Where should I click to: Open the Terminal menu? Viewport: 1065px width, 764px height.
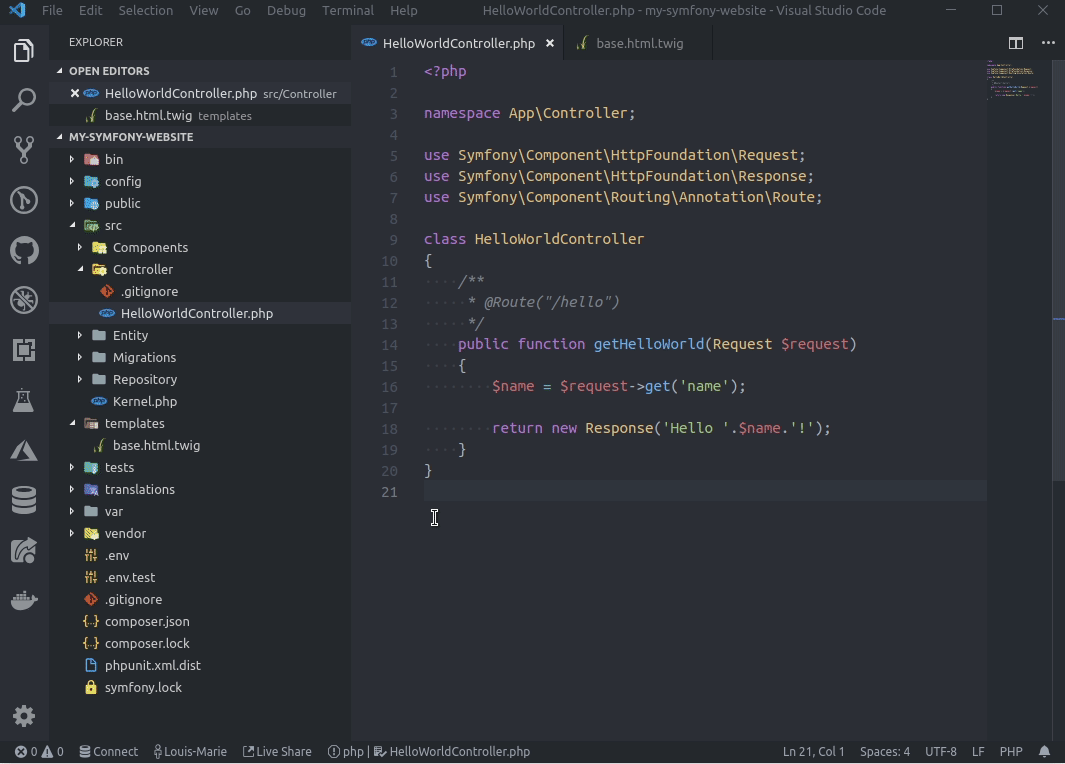point(348,11)
